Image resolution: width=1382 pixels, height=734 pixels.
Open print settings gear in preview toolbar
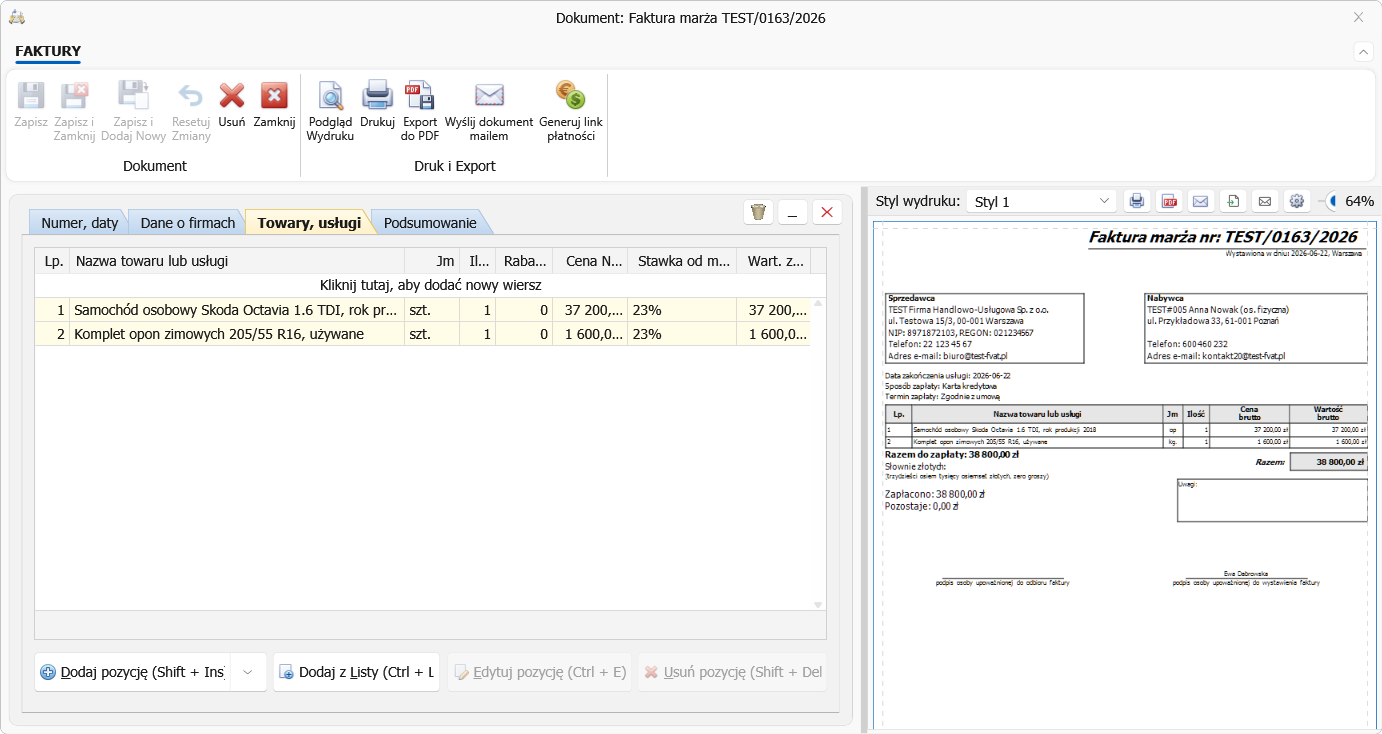pyautogui.click(x=1297, y=201)
